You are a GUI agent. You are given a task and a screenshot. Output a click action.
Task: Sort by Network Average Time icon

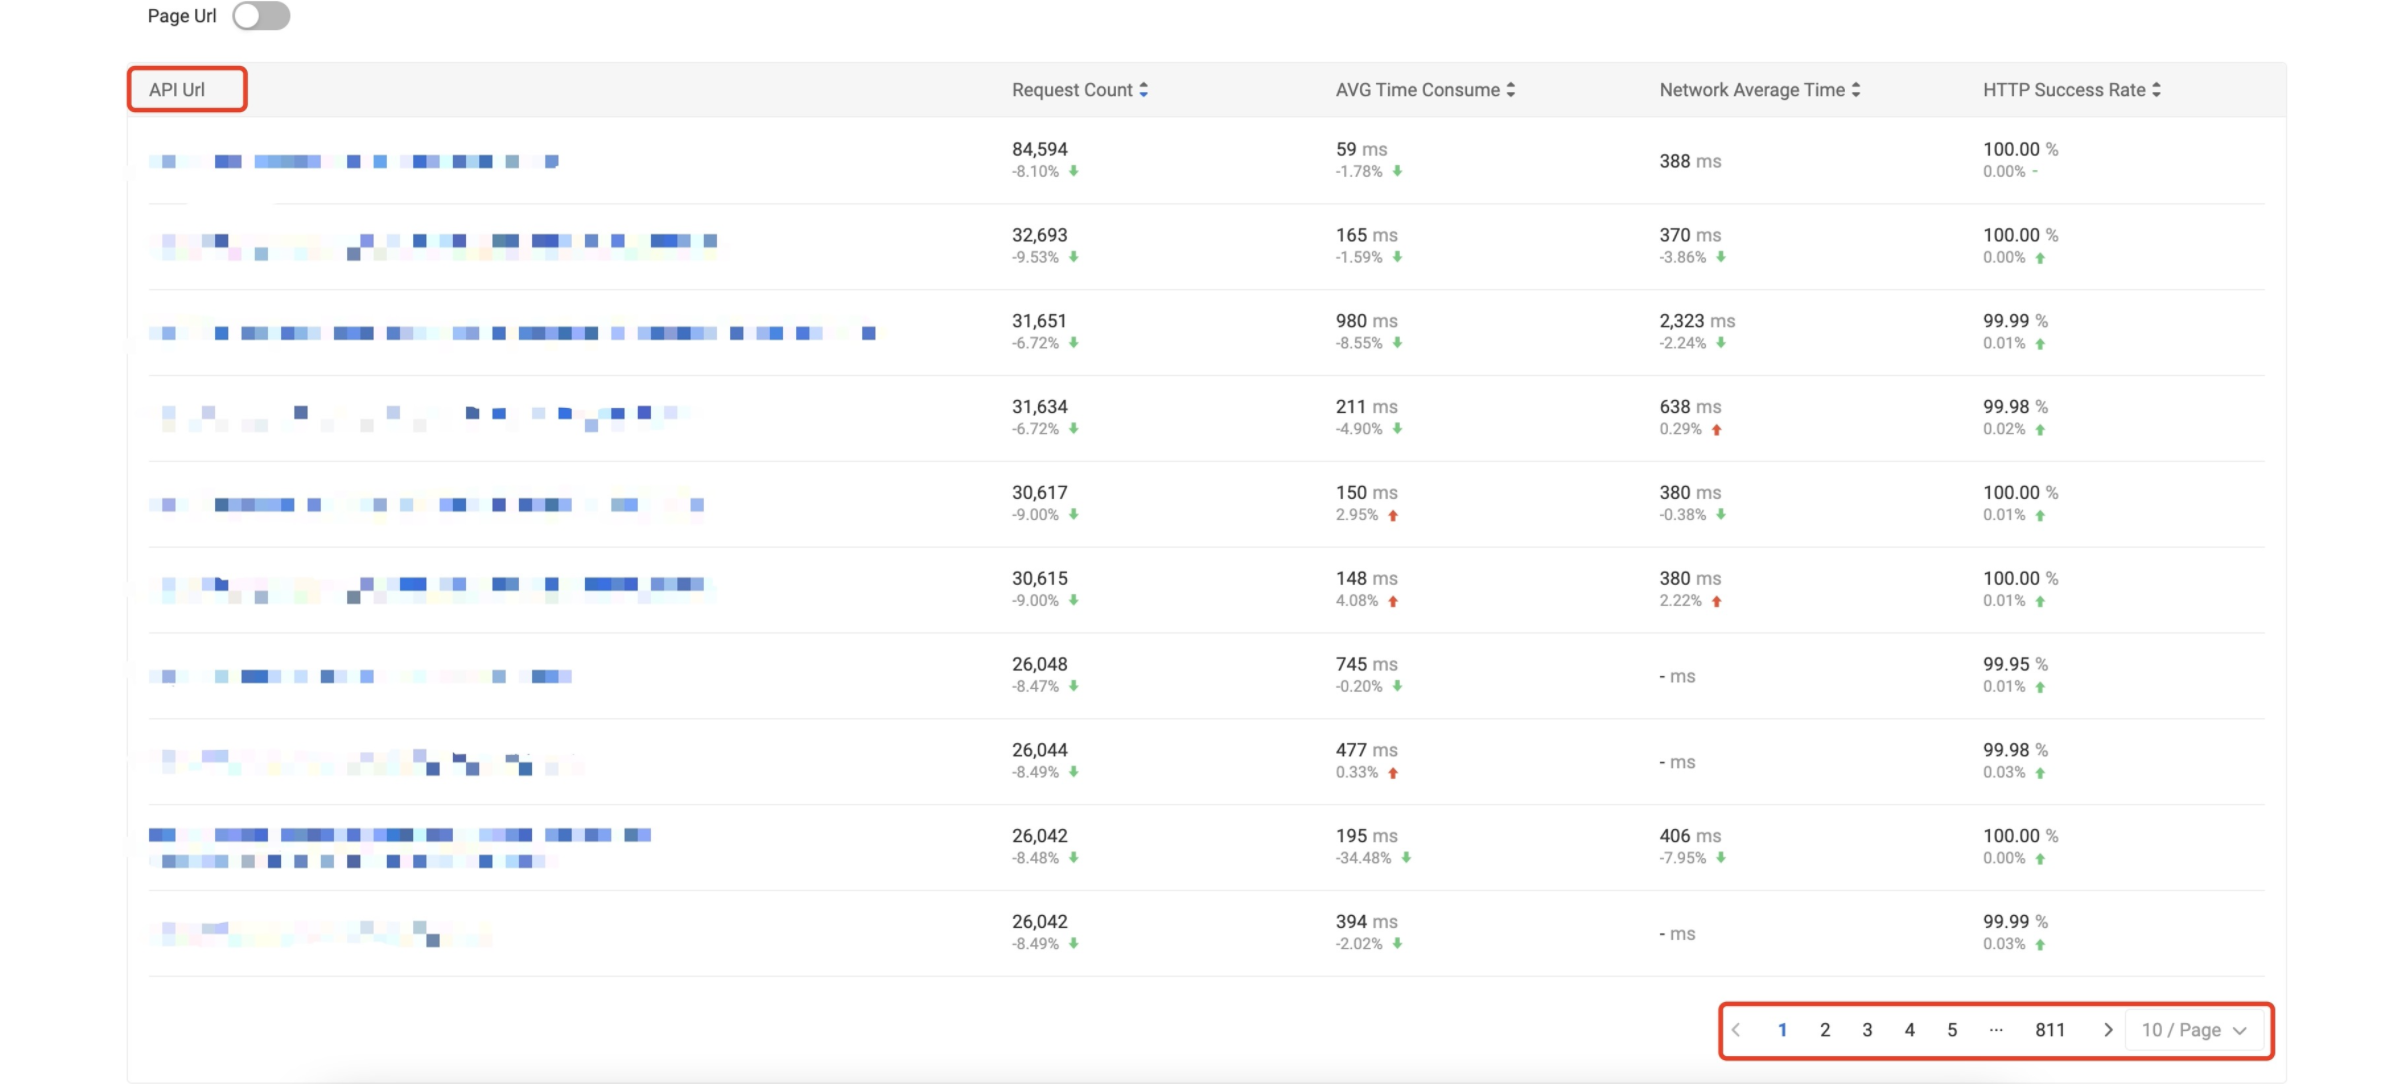click(1855, 90)
